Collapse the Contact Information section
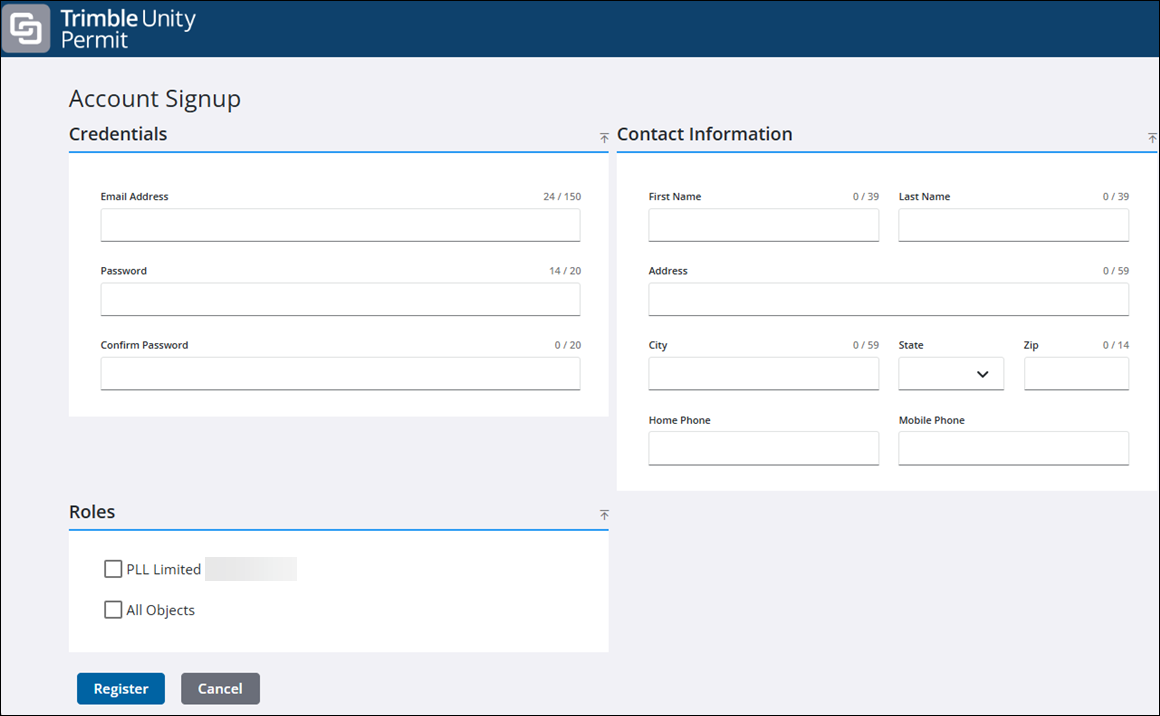The width and height of the screenshot is (1160, 716). pos(1152,138)
